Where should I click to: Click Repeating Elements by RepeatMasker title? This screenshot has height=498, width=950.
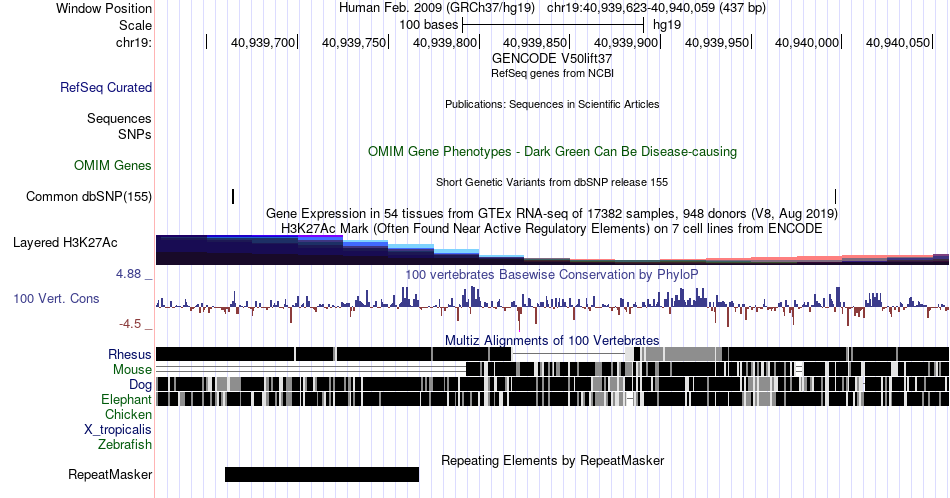click(552, 460)
